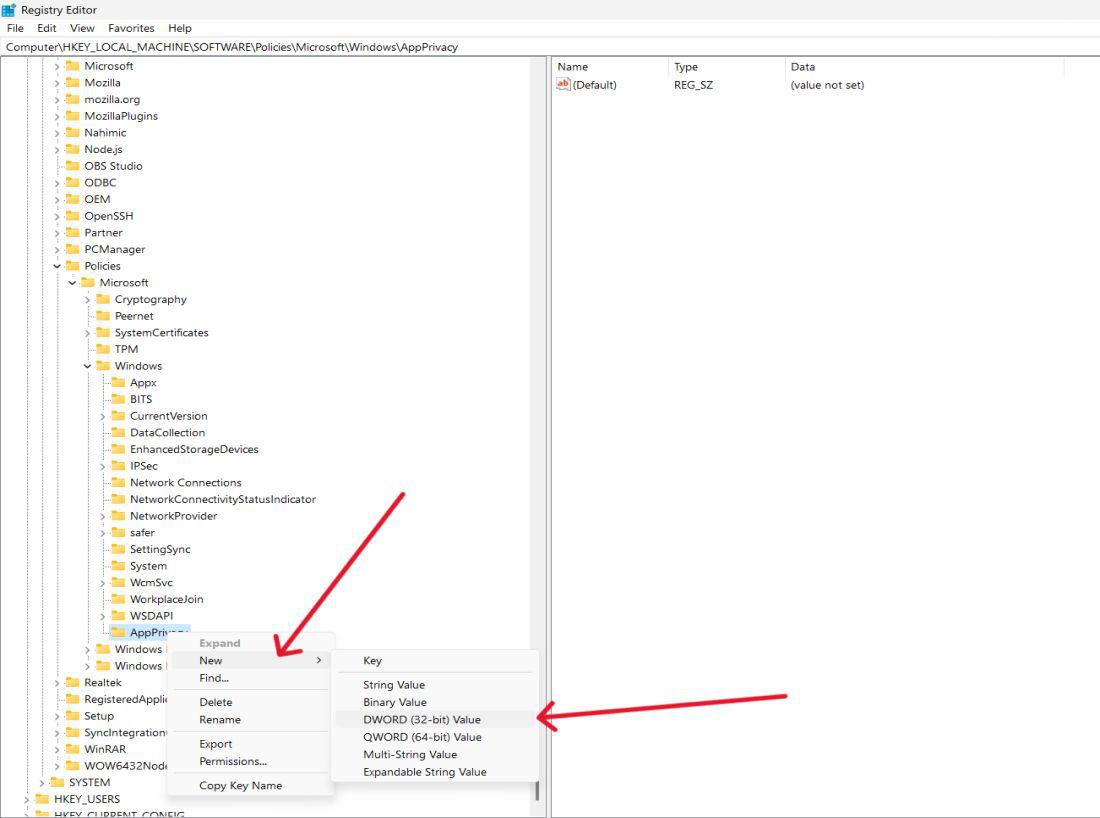Screen dimensions: 1100x818
Task: Click the Peernet folder icon
Action: [103, 316]
